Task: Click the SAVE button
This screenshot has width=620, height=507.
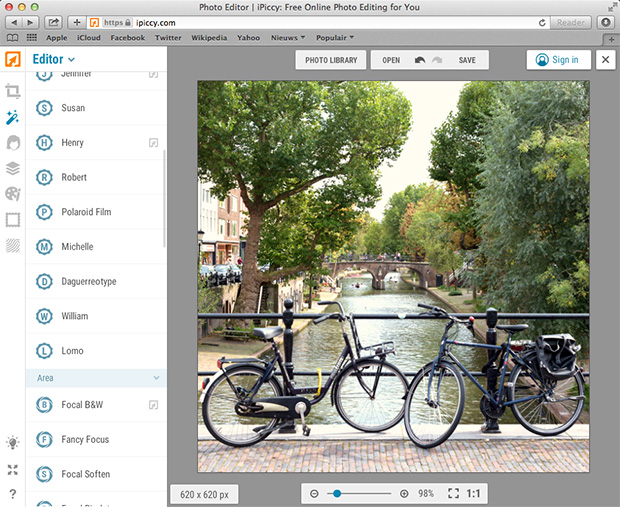Action: pos(467,60)
